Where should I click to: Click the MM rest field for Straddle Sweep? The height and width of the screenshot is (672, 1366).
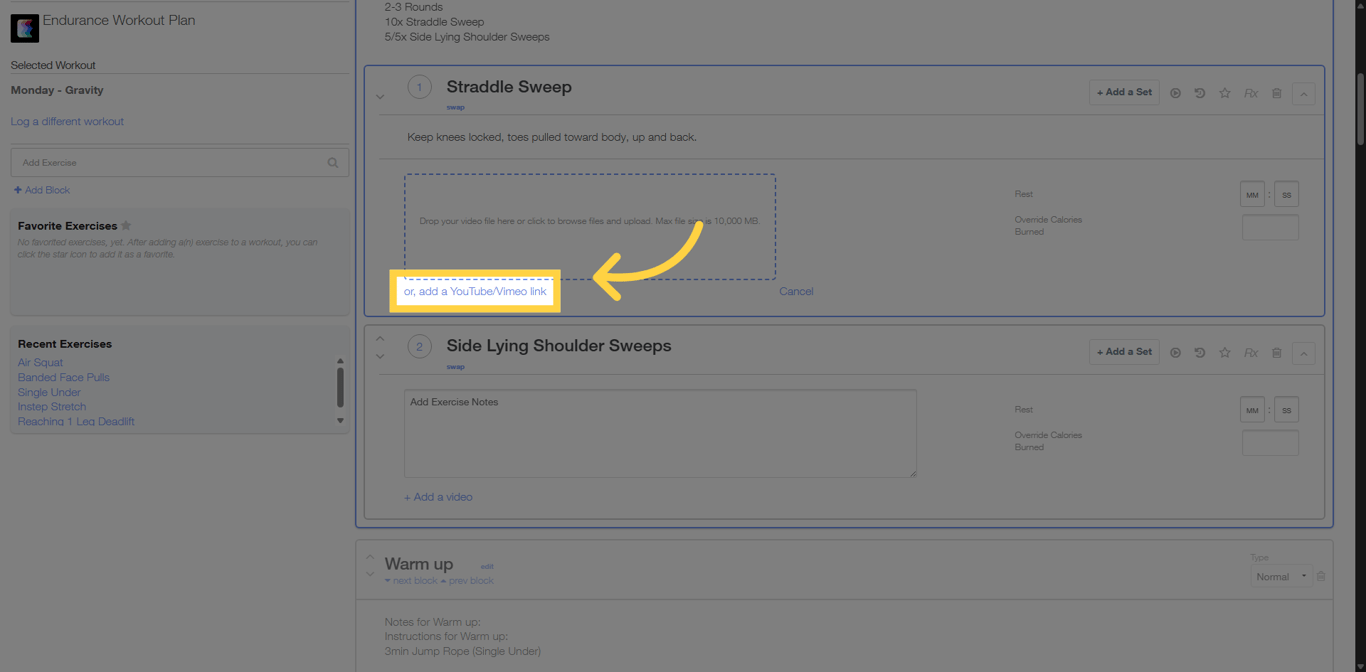[x=1252, y=195]
